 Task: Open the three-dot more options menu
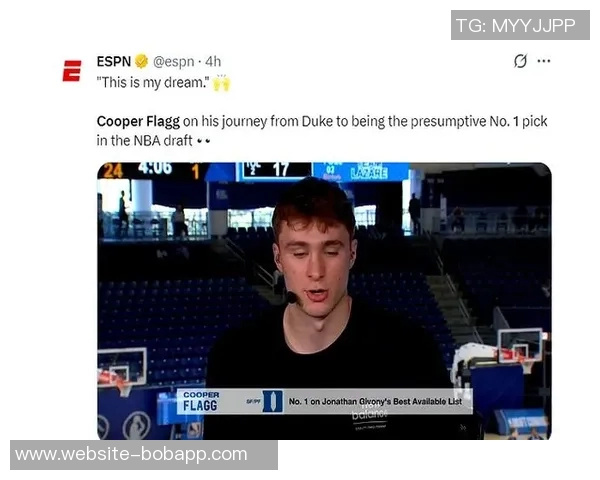[544, 61]
